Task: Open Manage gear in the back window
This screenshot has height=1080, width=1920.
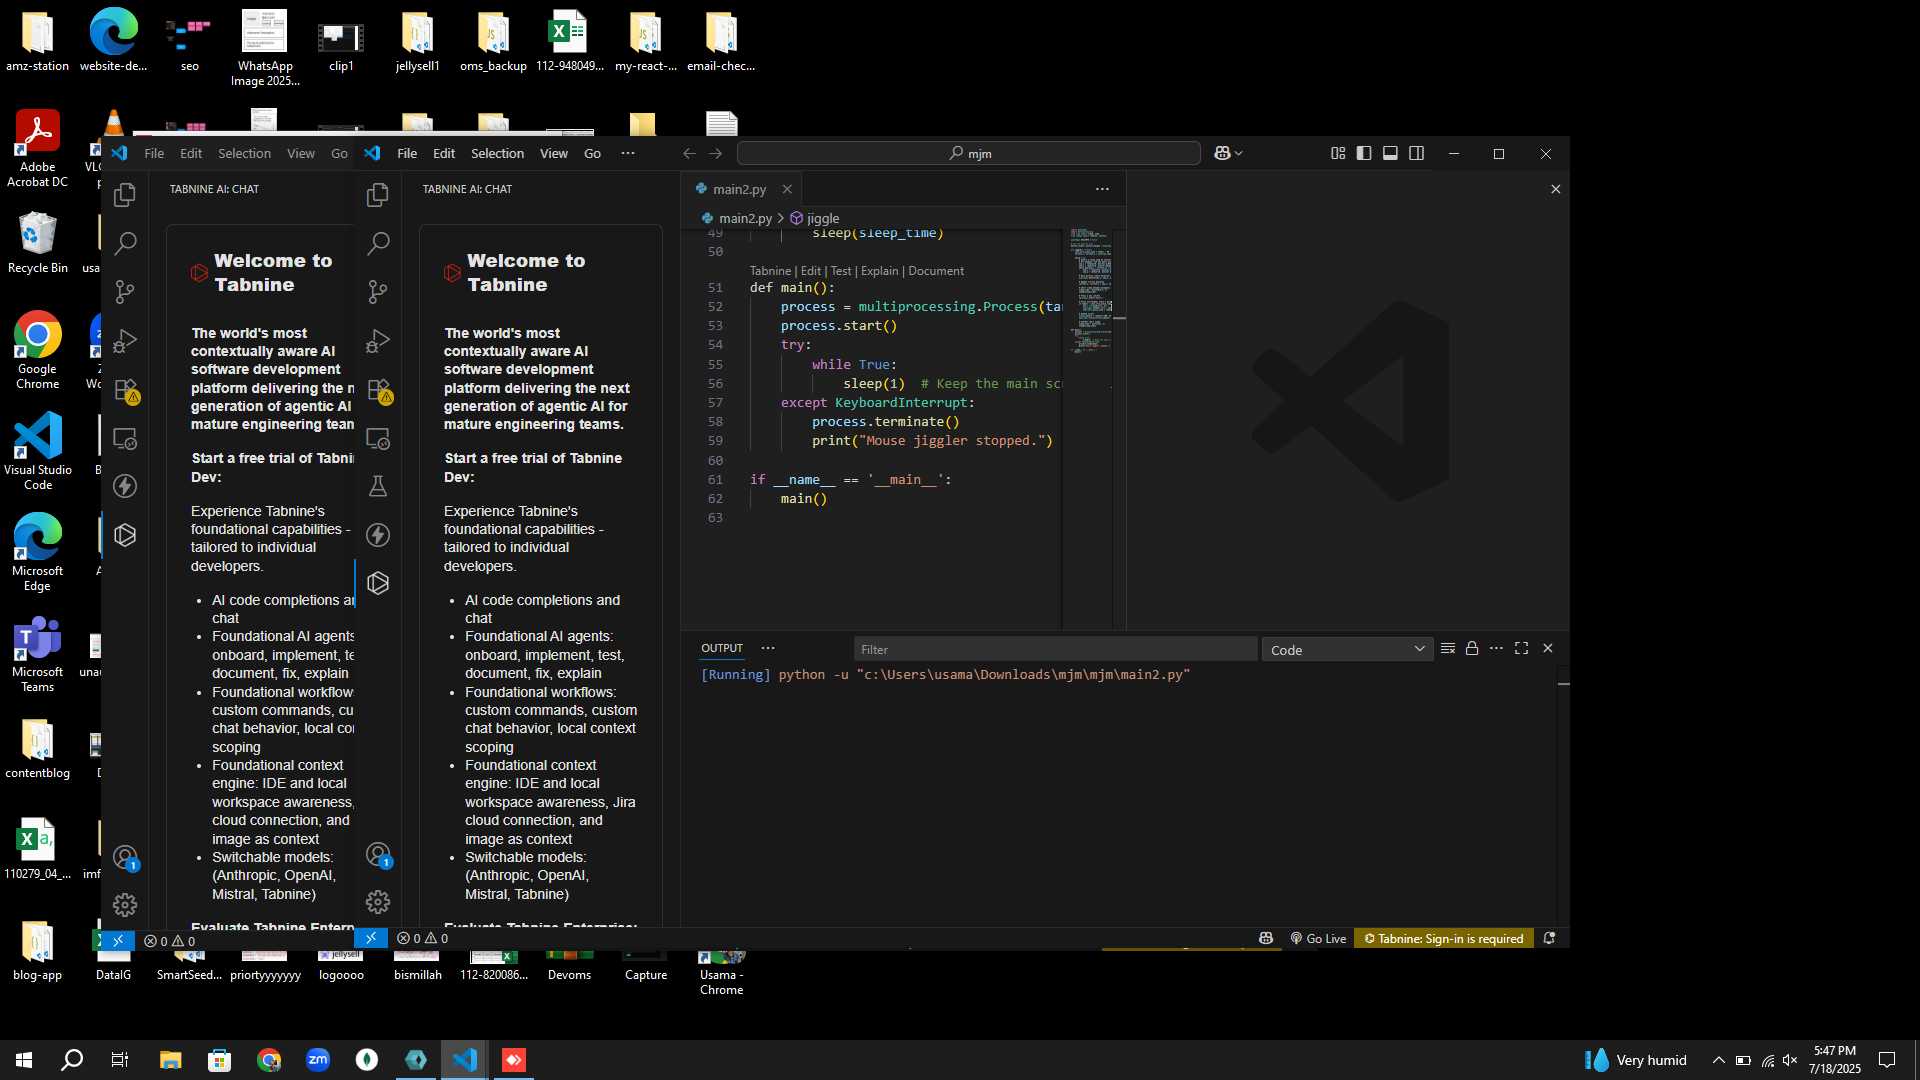Action: click(125, 905)
